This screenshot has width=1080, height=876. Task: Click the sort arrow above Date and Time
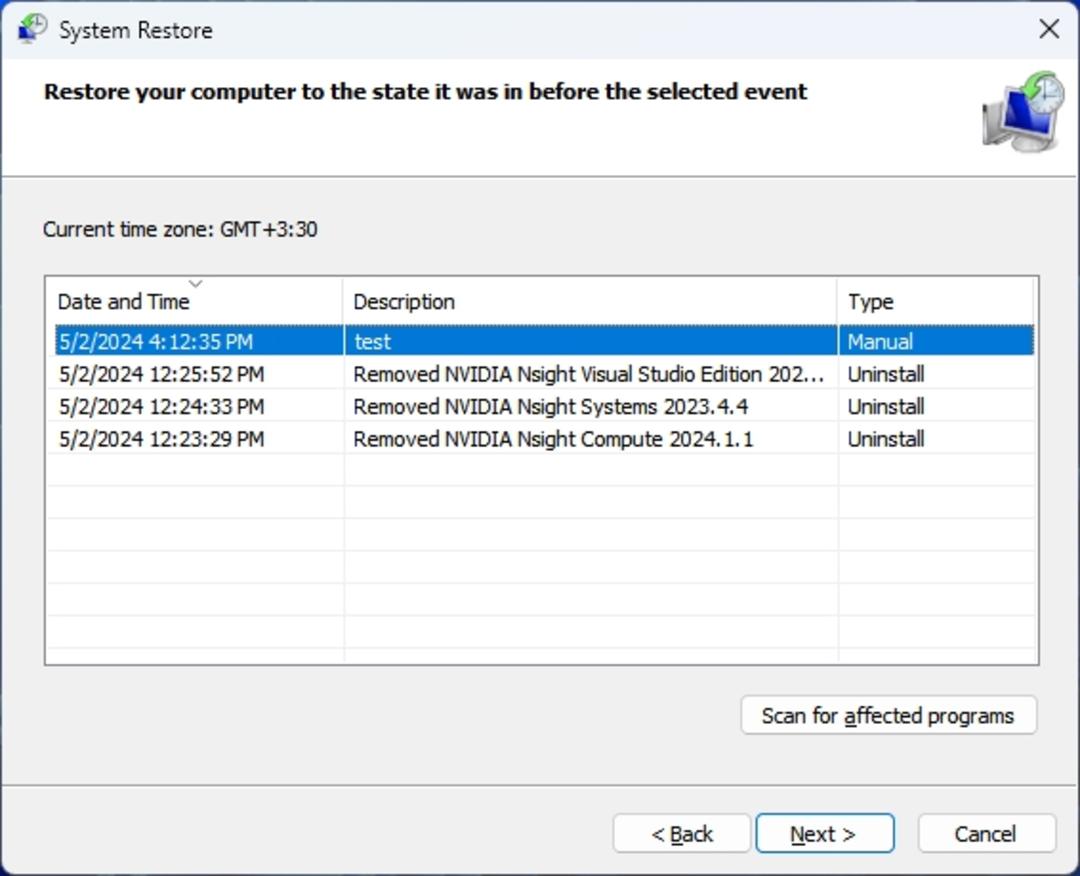point(196,284)
